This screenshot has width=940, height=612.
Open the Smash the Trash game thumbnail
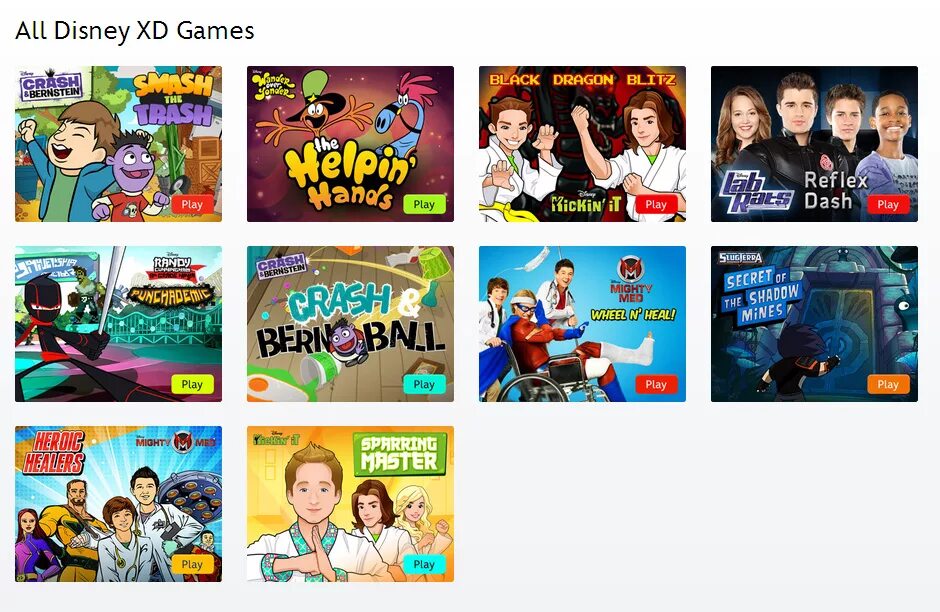tap(118, 144)
